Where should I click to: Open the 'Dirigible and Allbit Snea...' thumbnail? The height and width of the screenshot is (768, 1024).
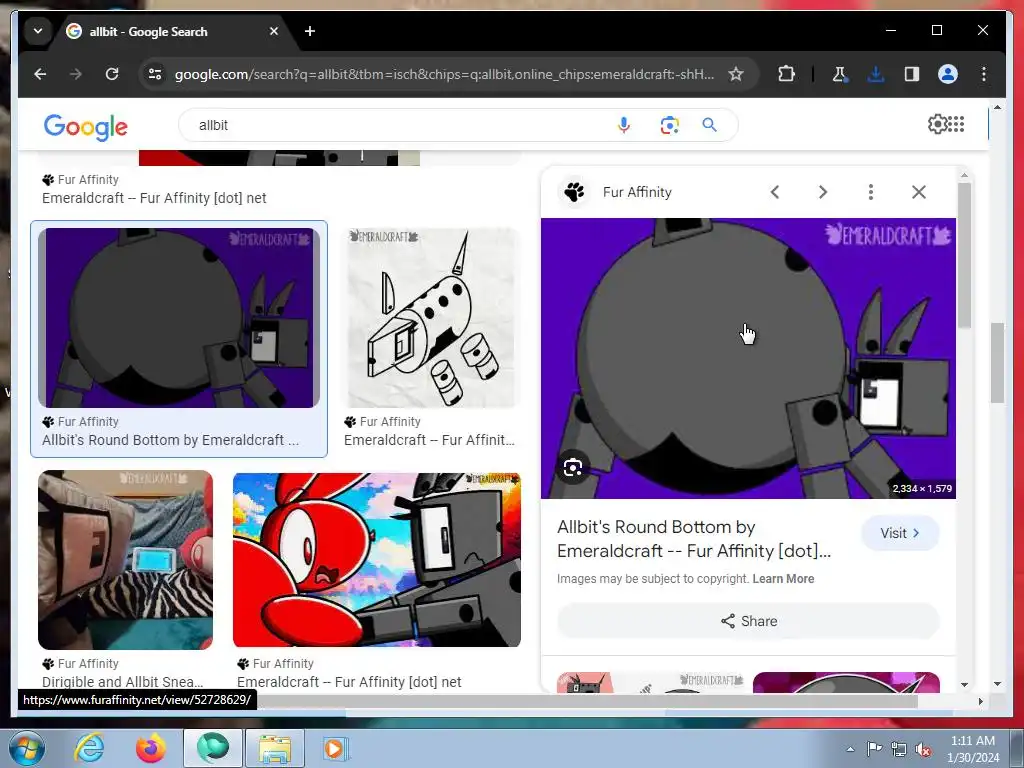click(125, 560)
